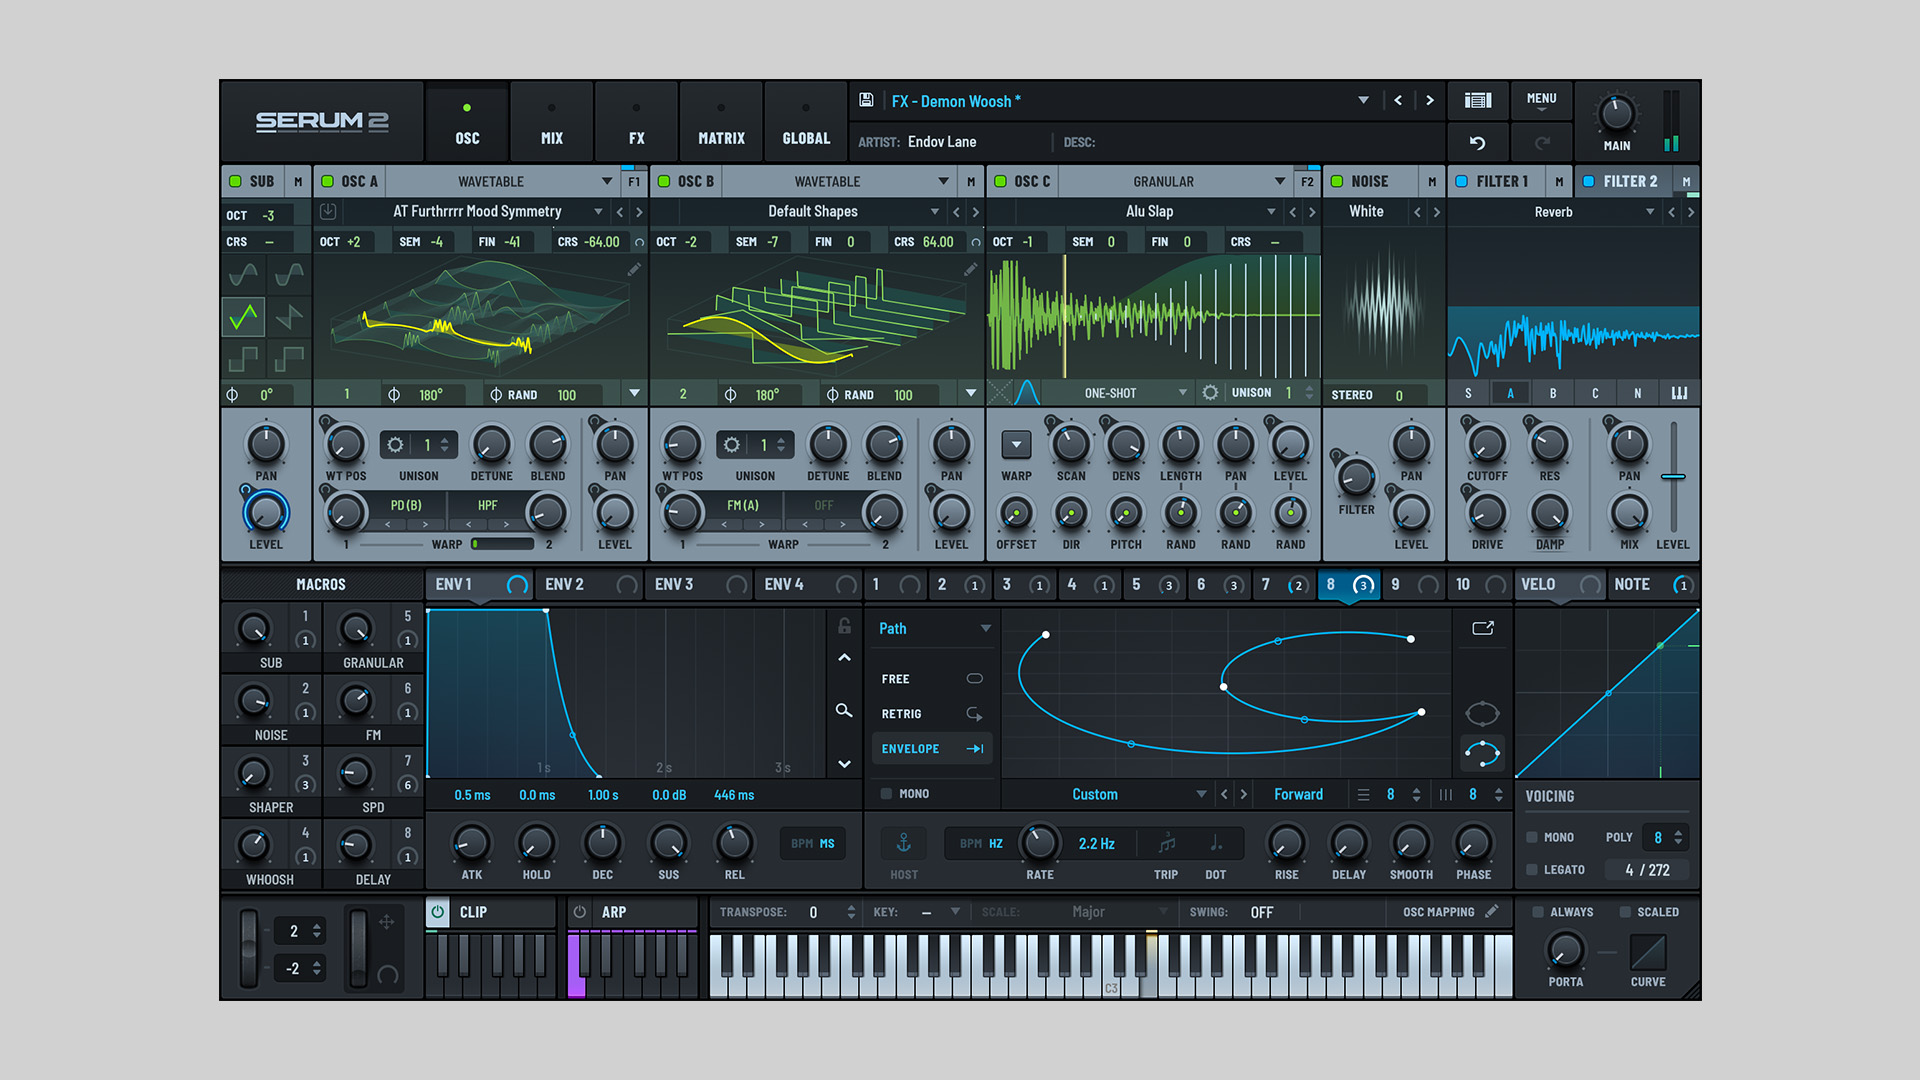Open the Custom LFO shape dropdown
1920x1080 pixels.
coord(1107,794)
